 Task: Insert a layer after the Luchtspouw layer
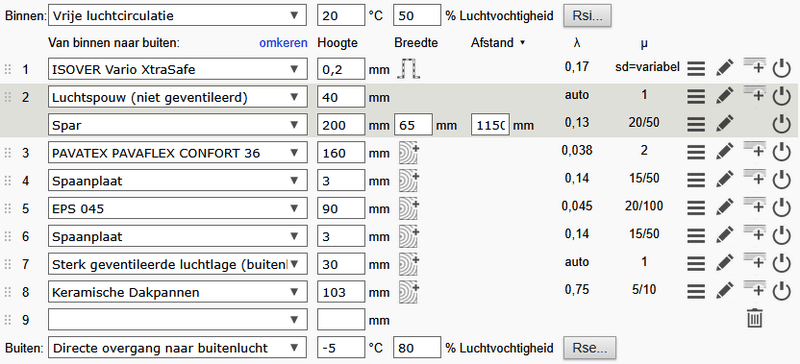pos(755,93)
